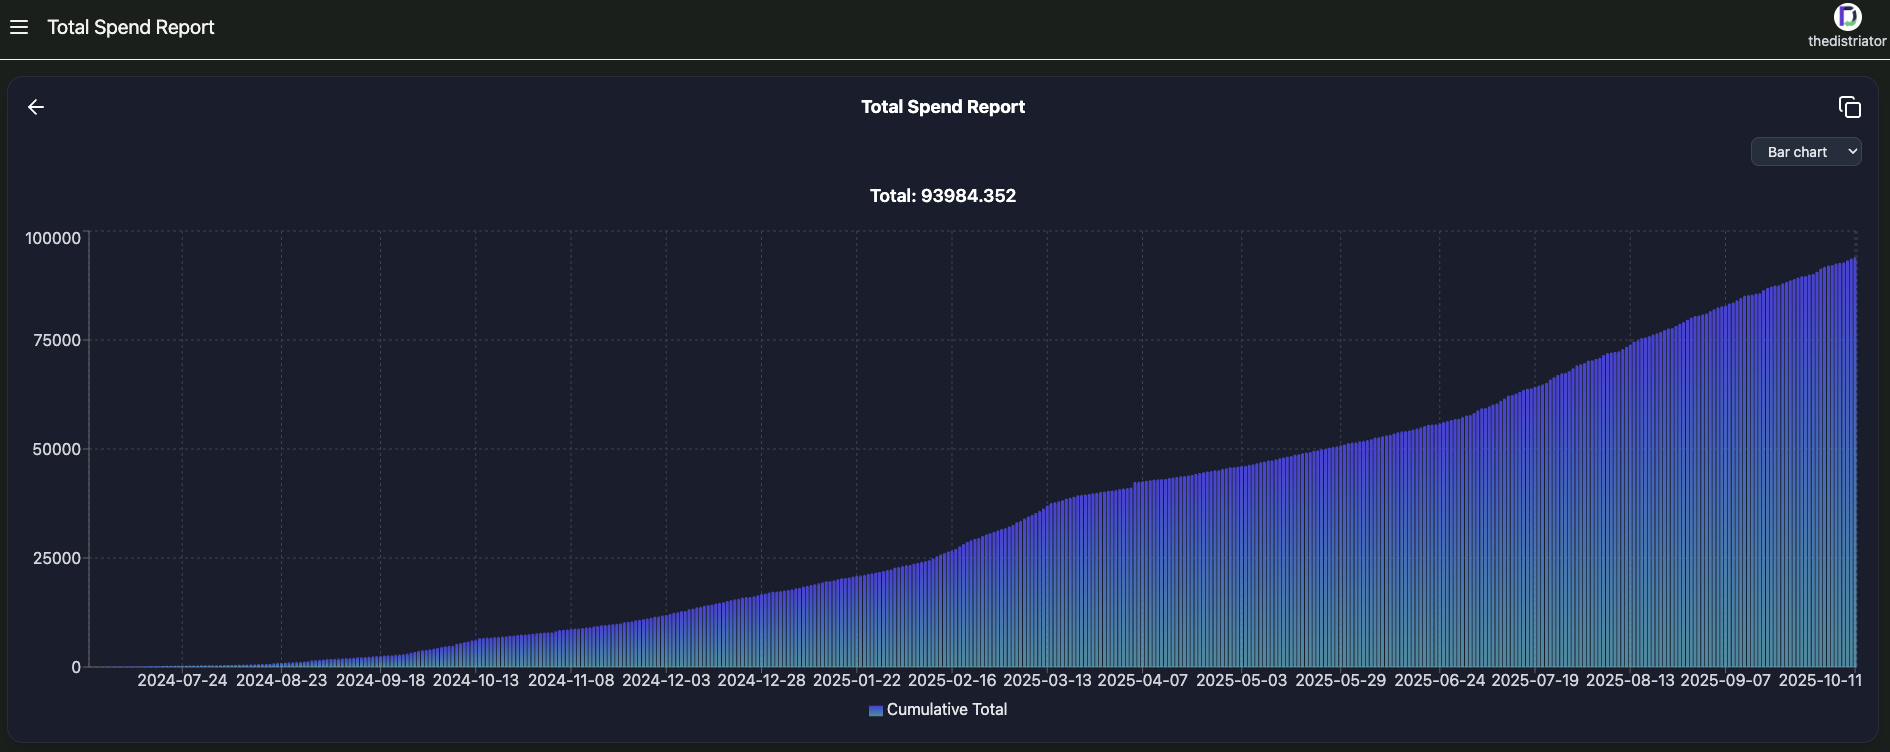Click the 100000 y-axis label
Image resolution: width=1890 pixels, height=752 pixels.
pyautogui.click(x=53, y=238)
